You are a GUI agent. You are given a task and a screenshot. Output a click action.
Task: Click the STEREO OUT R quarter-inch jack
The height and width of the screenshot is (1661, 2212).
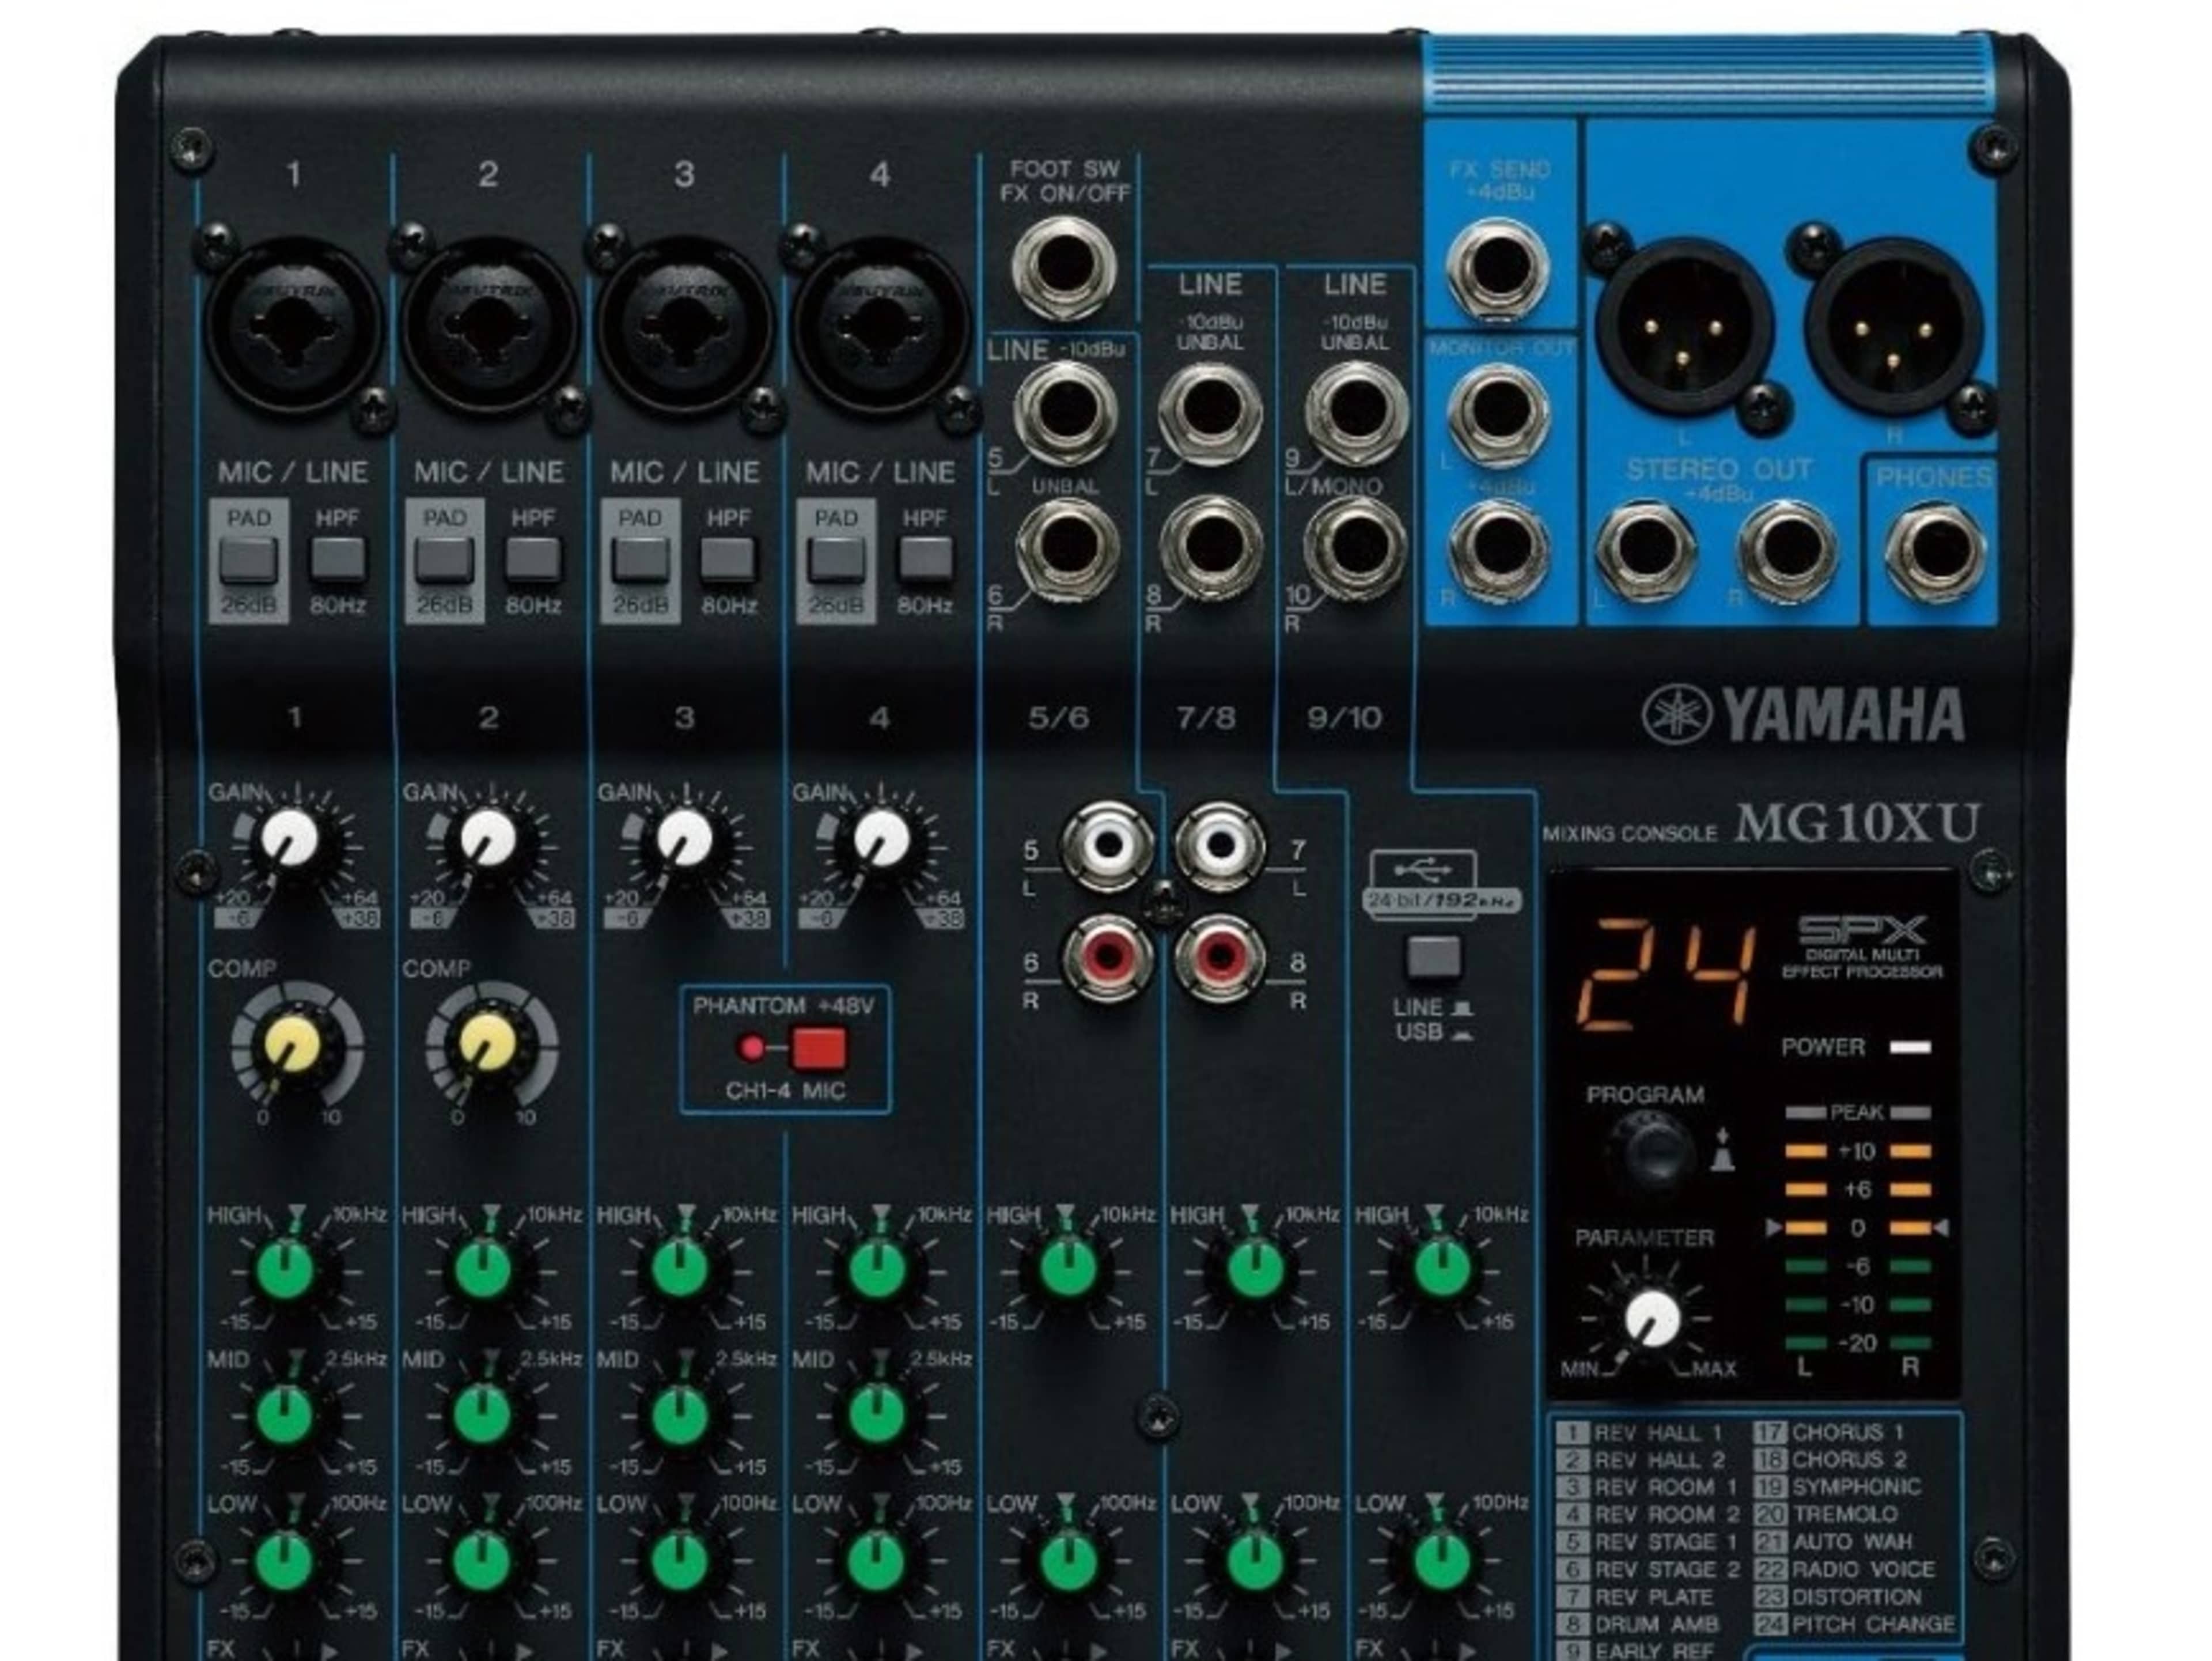click(x=1788, y=552)
